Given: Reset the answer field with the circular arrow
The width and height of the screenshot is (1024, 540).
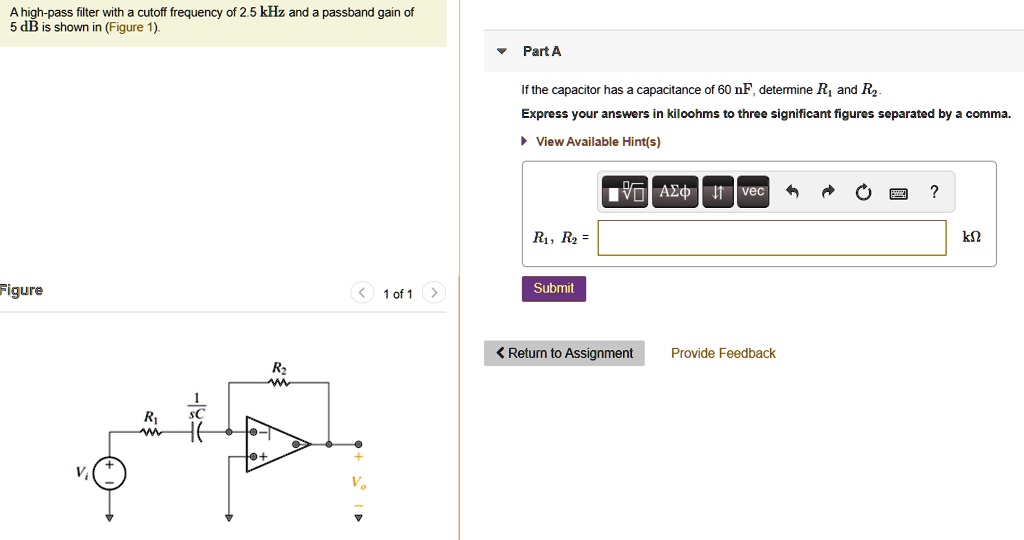Looking at the screenshot, I should [x=863, y=192].
